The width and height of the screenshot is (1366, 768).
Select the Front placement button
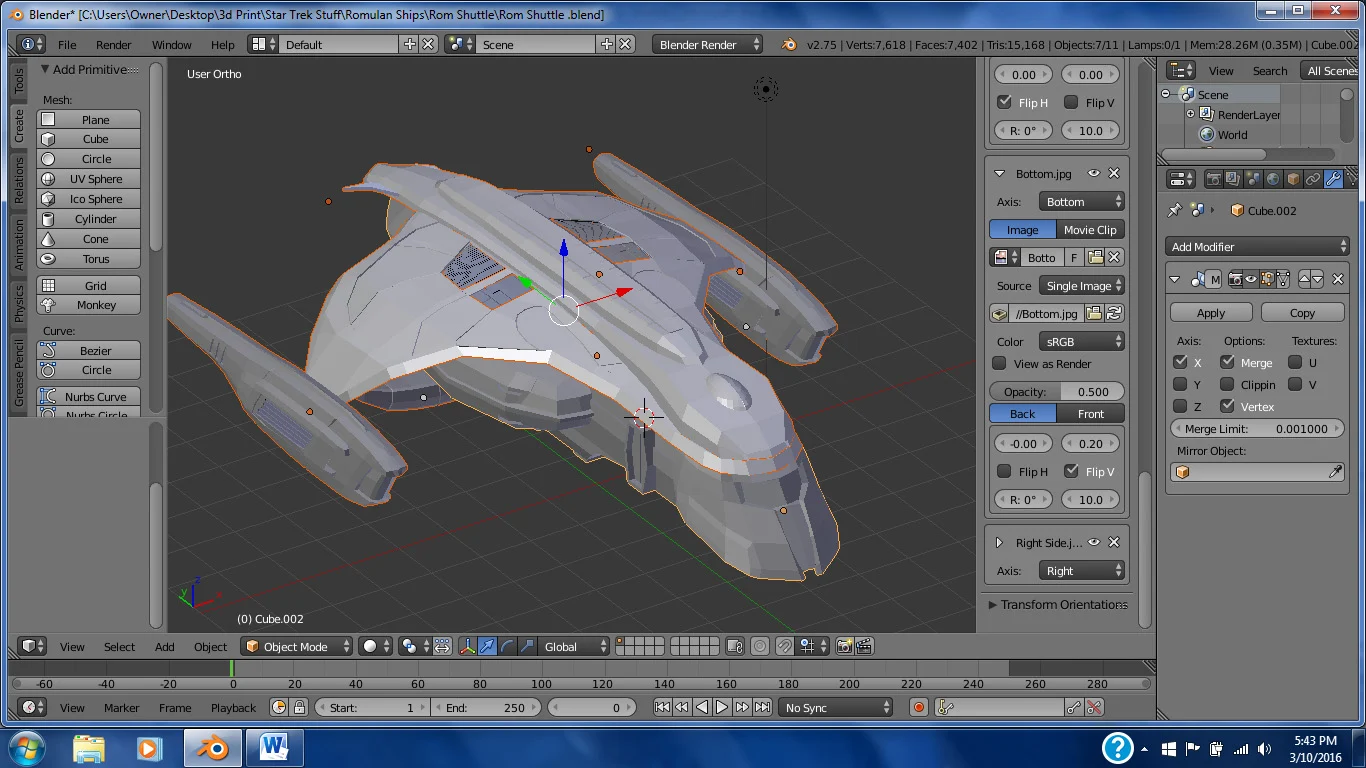[1091, 414]
